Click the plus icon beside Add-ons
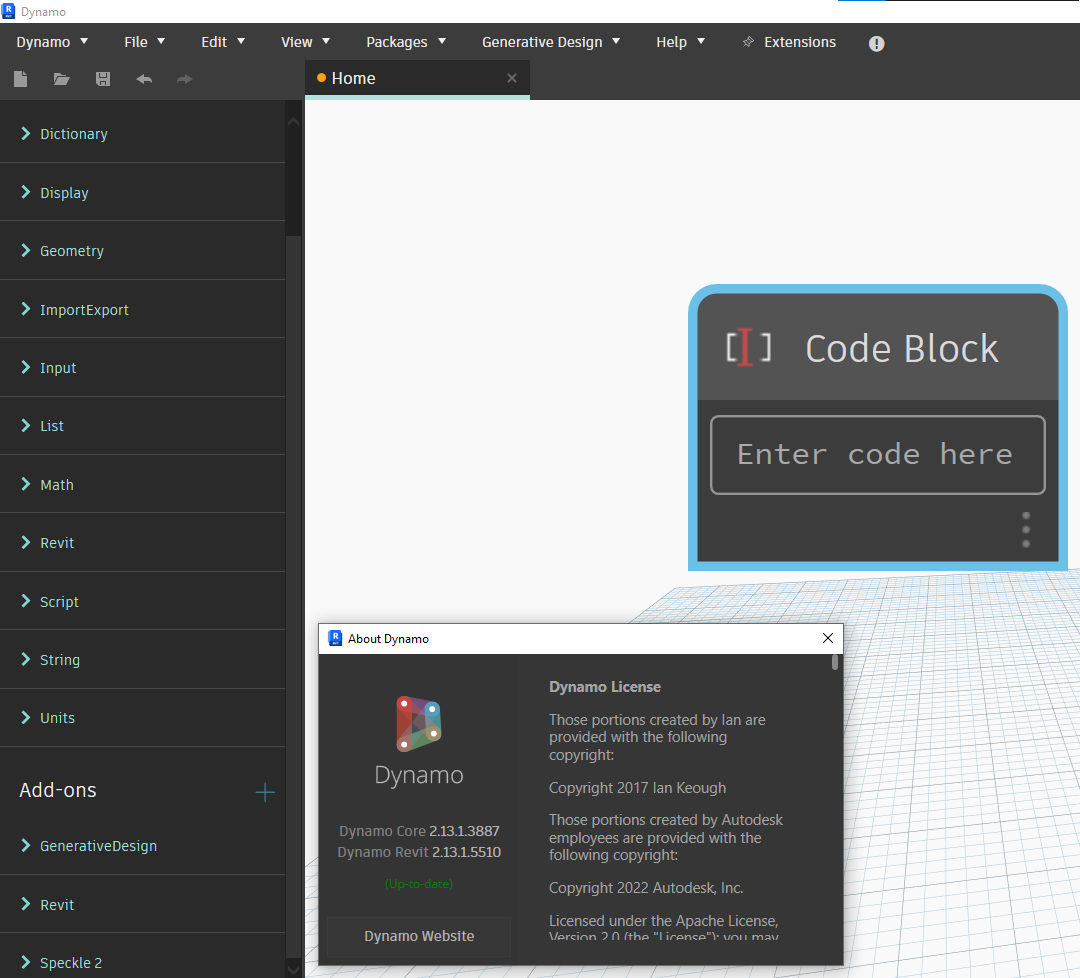Screen dimensions: 1080x978 264,792
